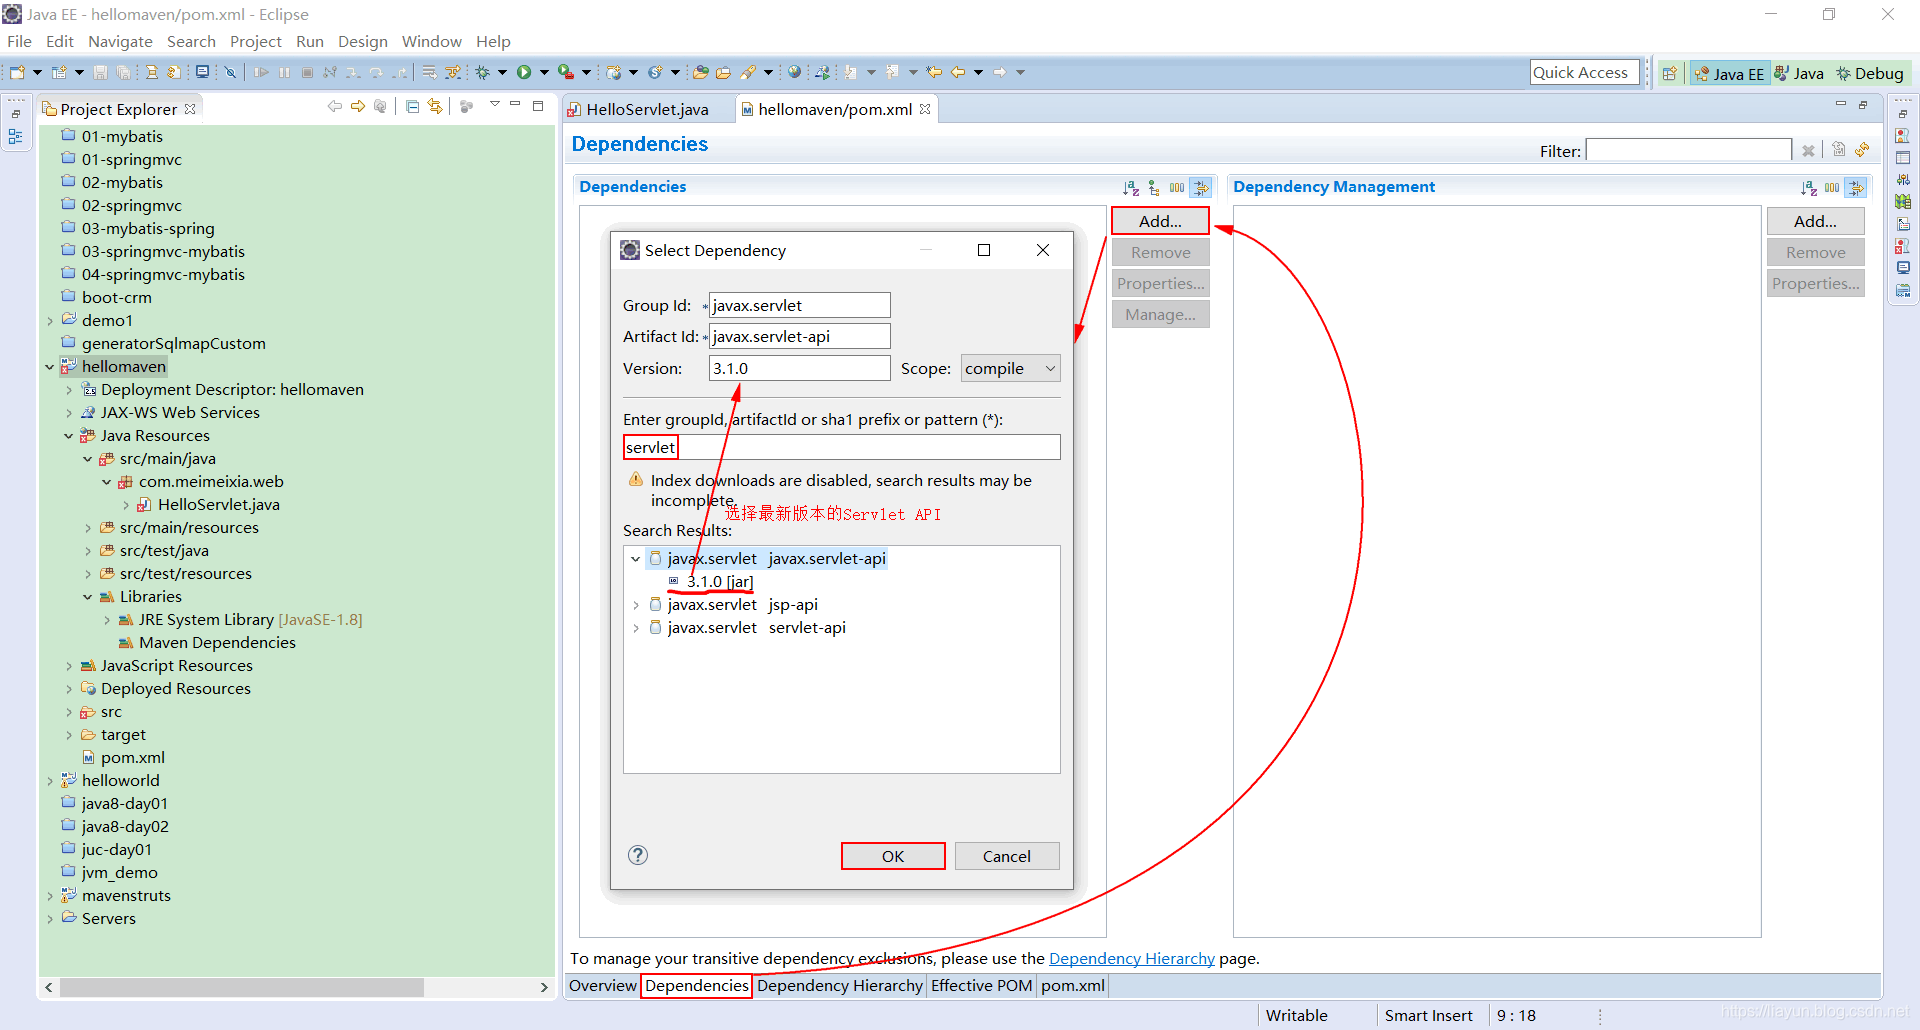Switch to the Java perspective
The width and height of the screenshot is (1920, 1030).
coord(1799,73)
